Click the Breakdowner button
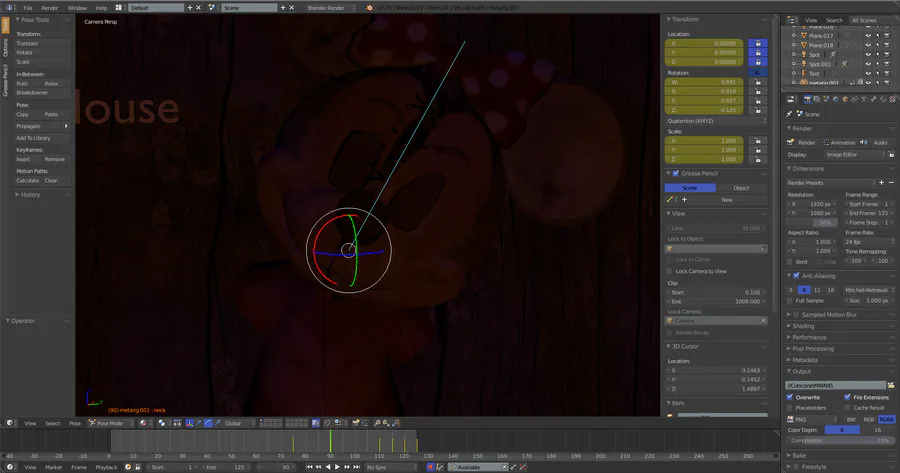Image resolution: width=900 pixels, height=473 pixels. (42, 92)
